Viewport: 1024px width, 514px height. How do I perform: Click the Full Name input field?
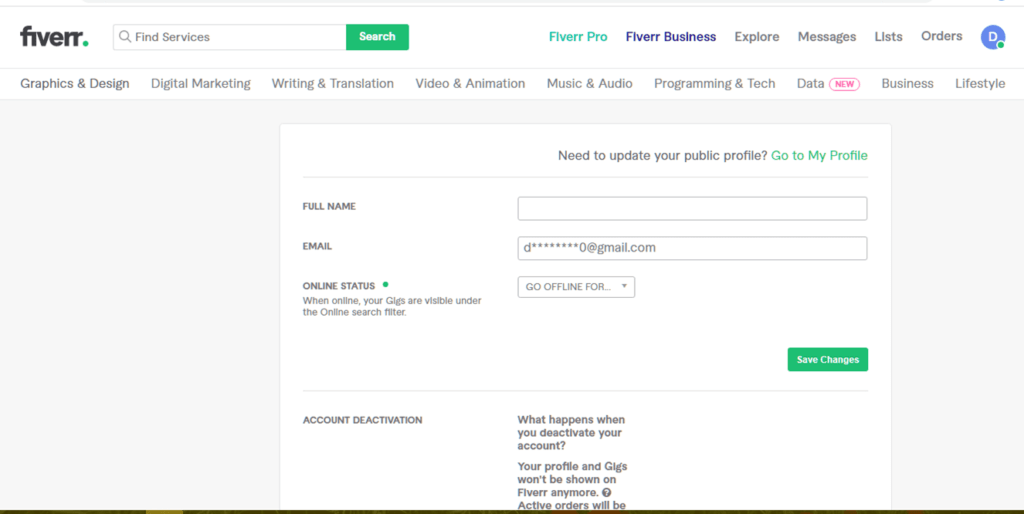click(692, 209)
